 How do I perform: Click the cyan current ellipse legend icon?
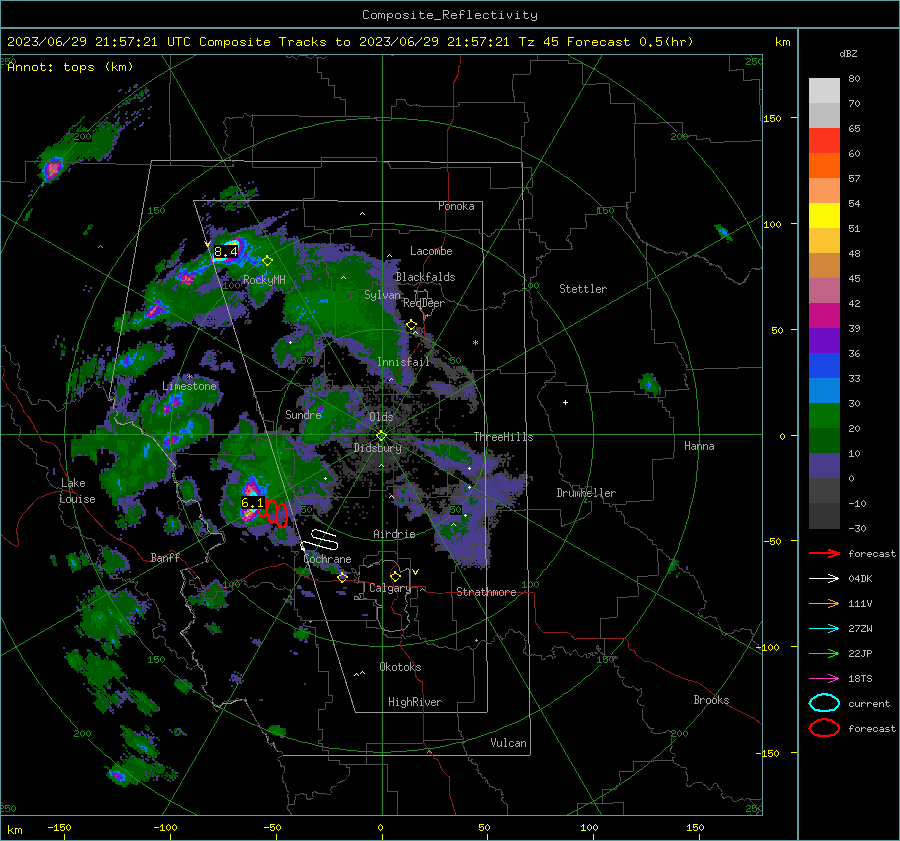824,703
